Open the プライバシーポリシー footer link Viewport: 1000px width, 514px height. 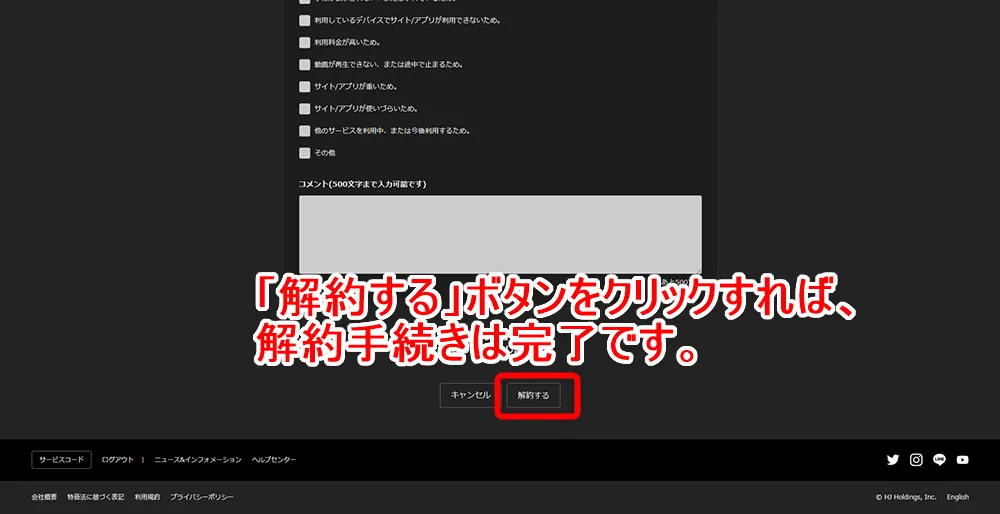pos(202,497)
